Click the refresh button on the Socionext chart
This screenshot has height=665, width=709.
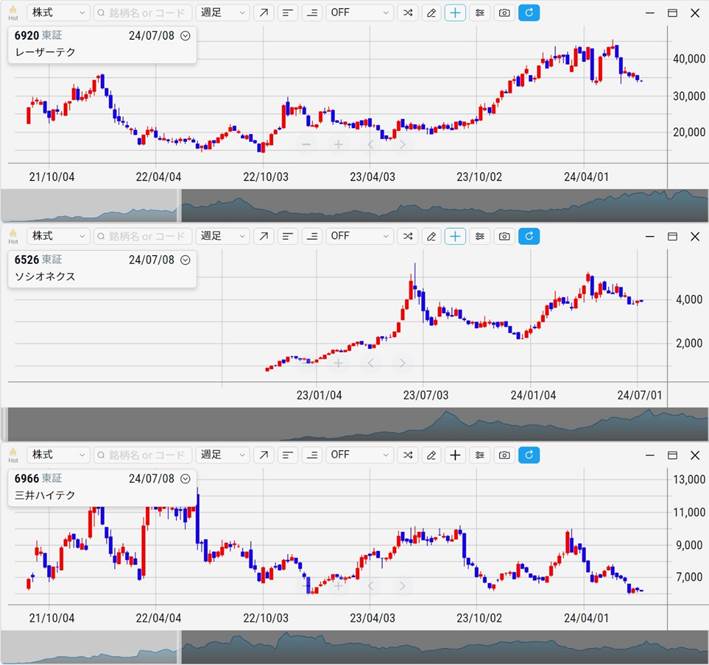tap(530, 236)
